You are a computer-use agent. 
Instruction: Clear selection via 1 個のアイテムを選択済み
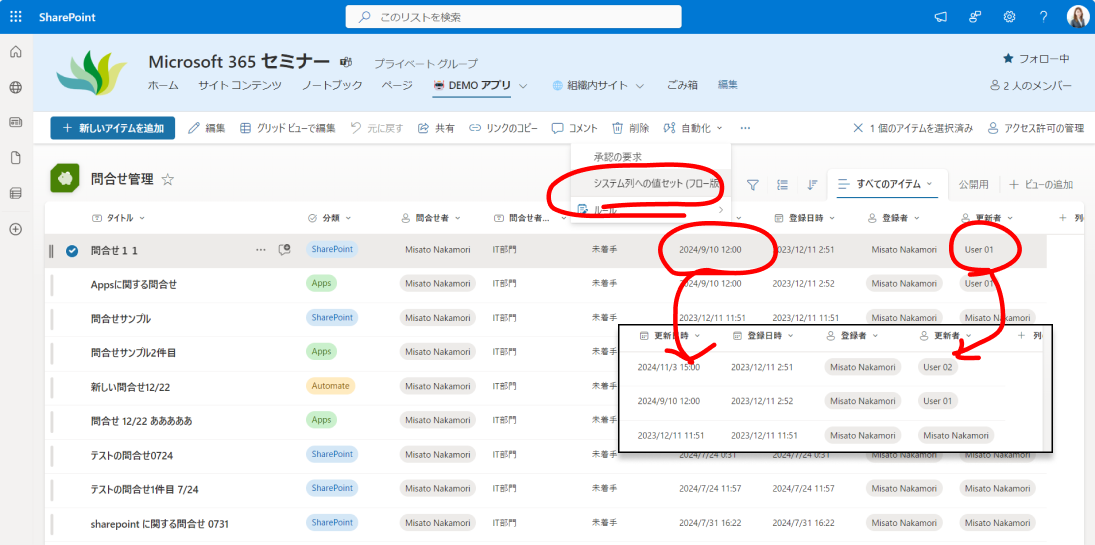(913, 129)
